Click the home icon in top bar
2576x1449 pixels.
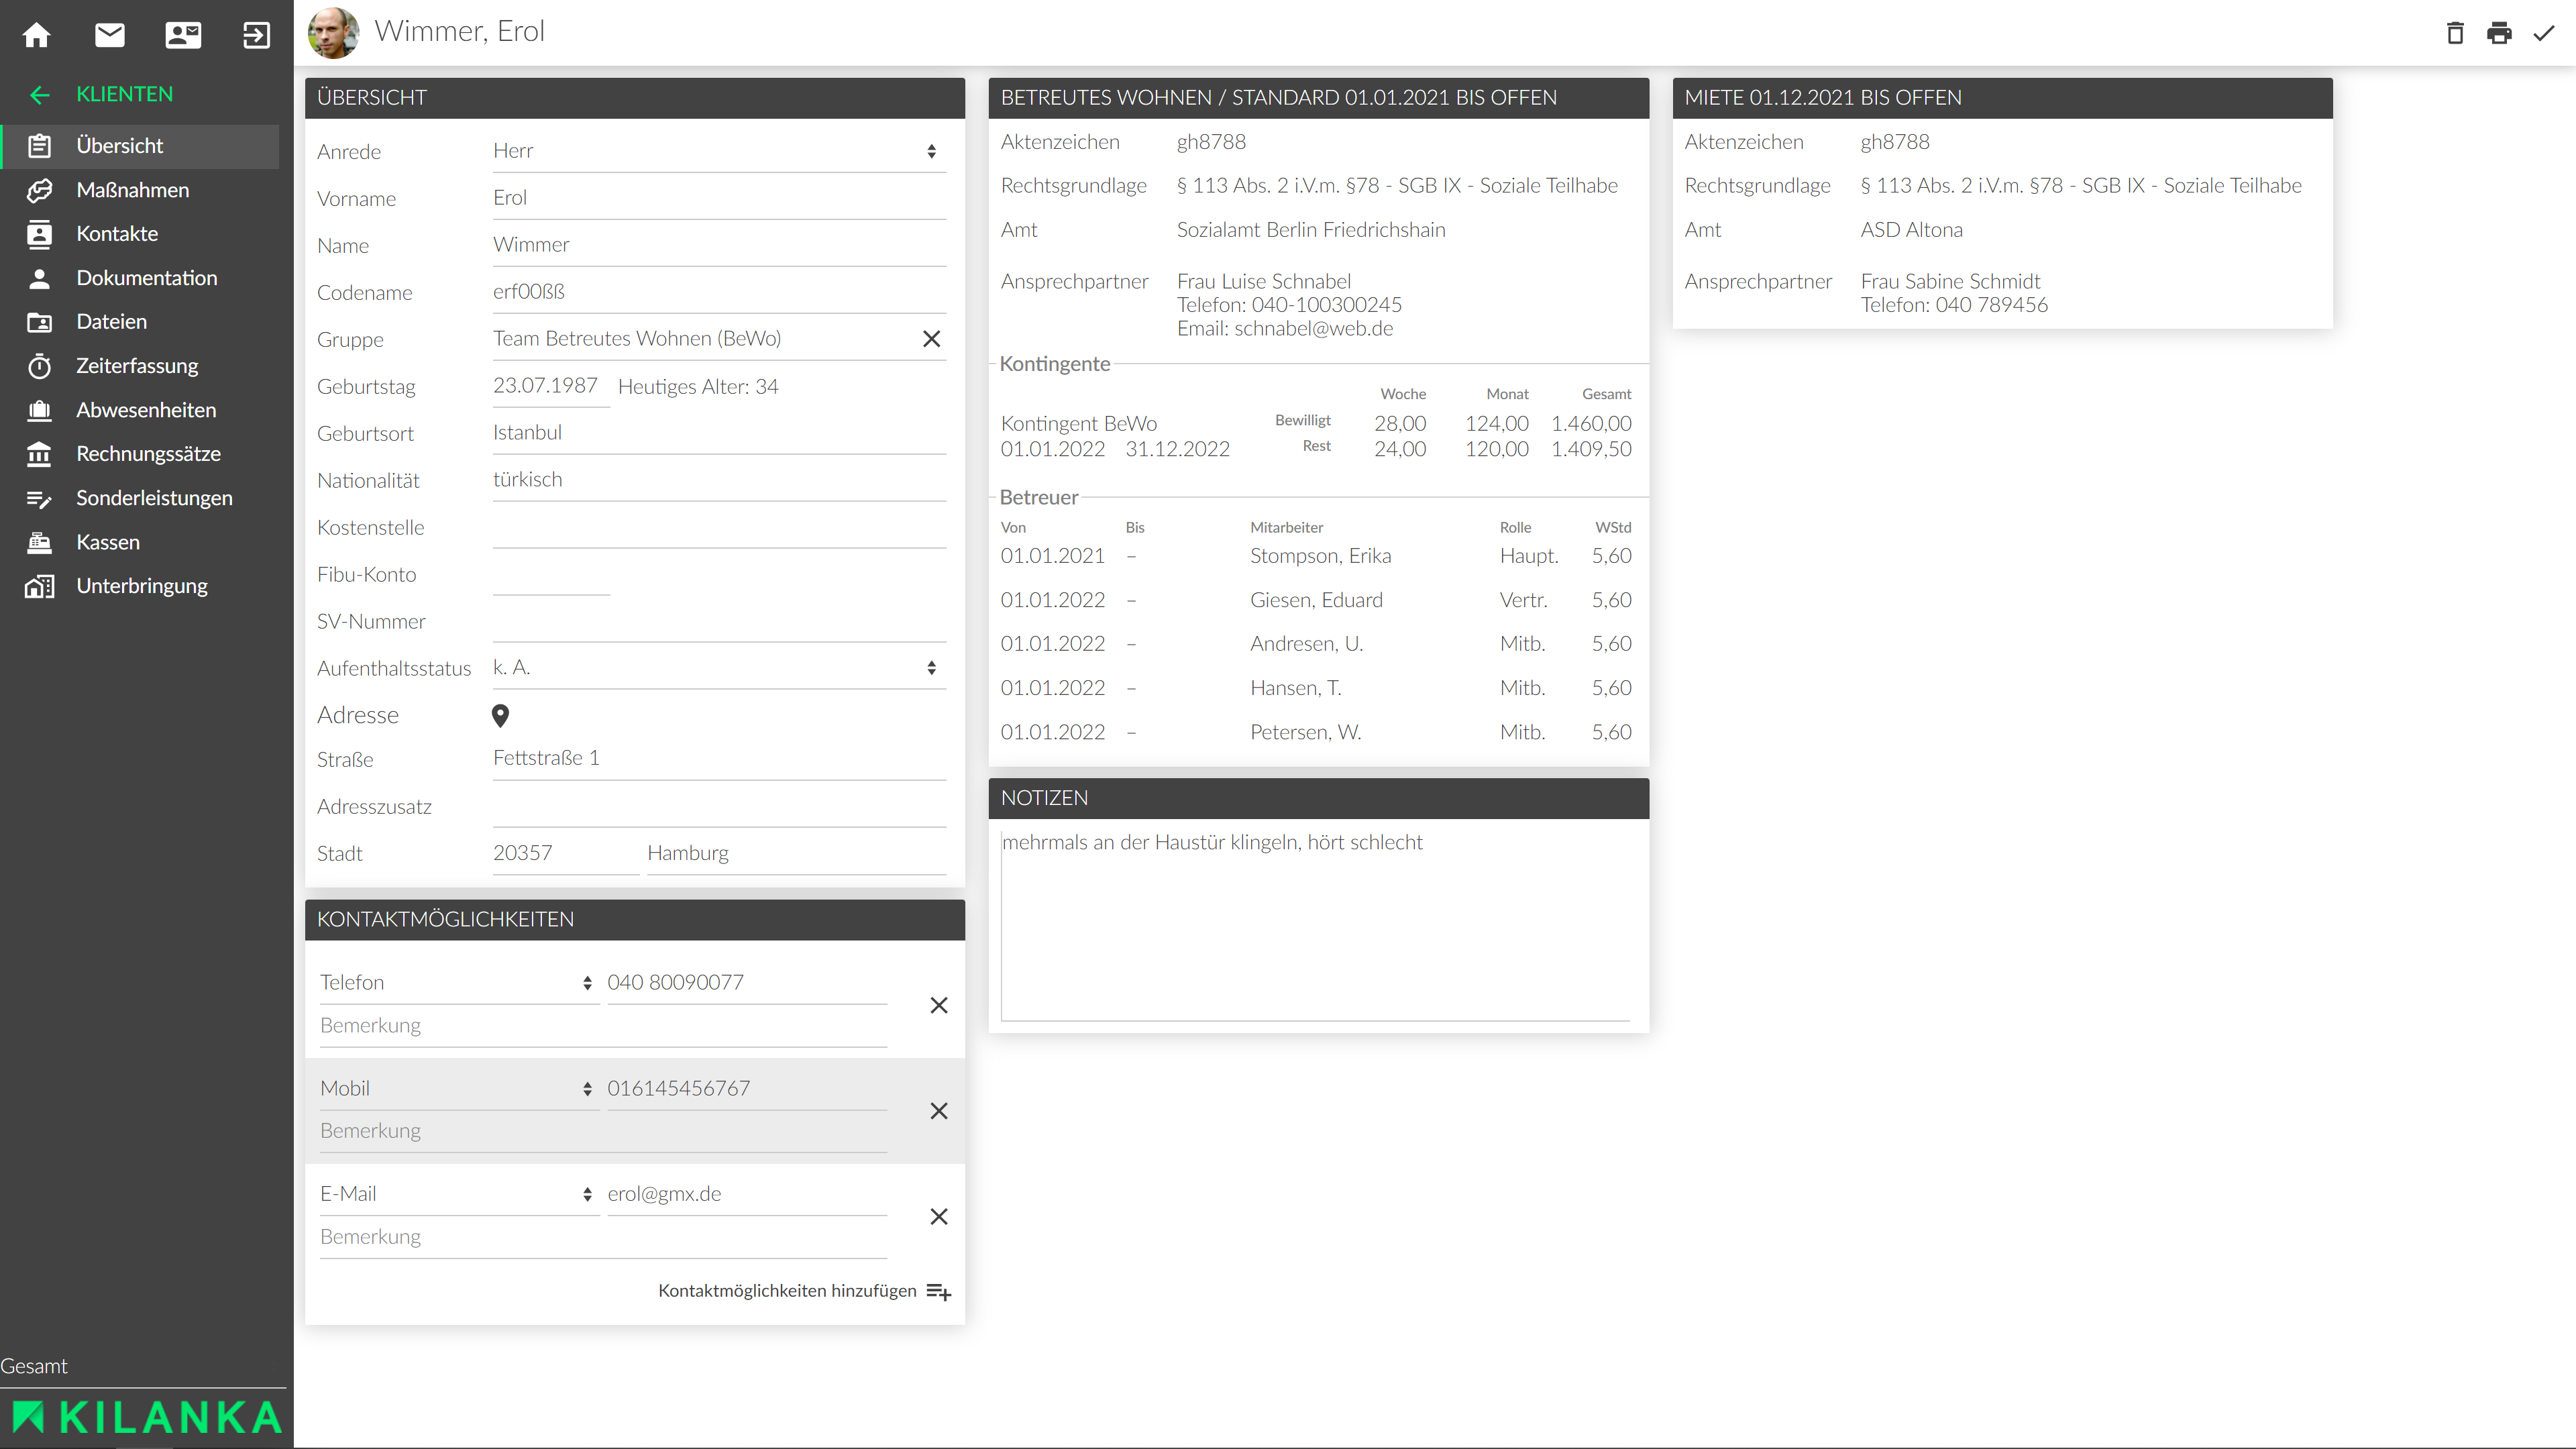[37, 35]
